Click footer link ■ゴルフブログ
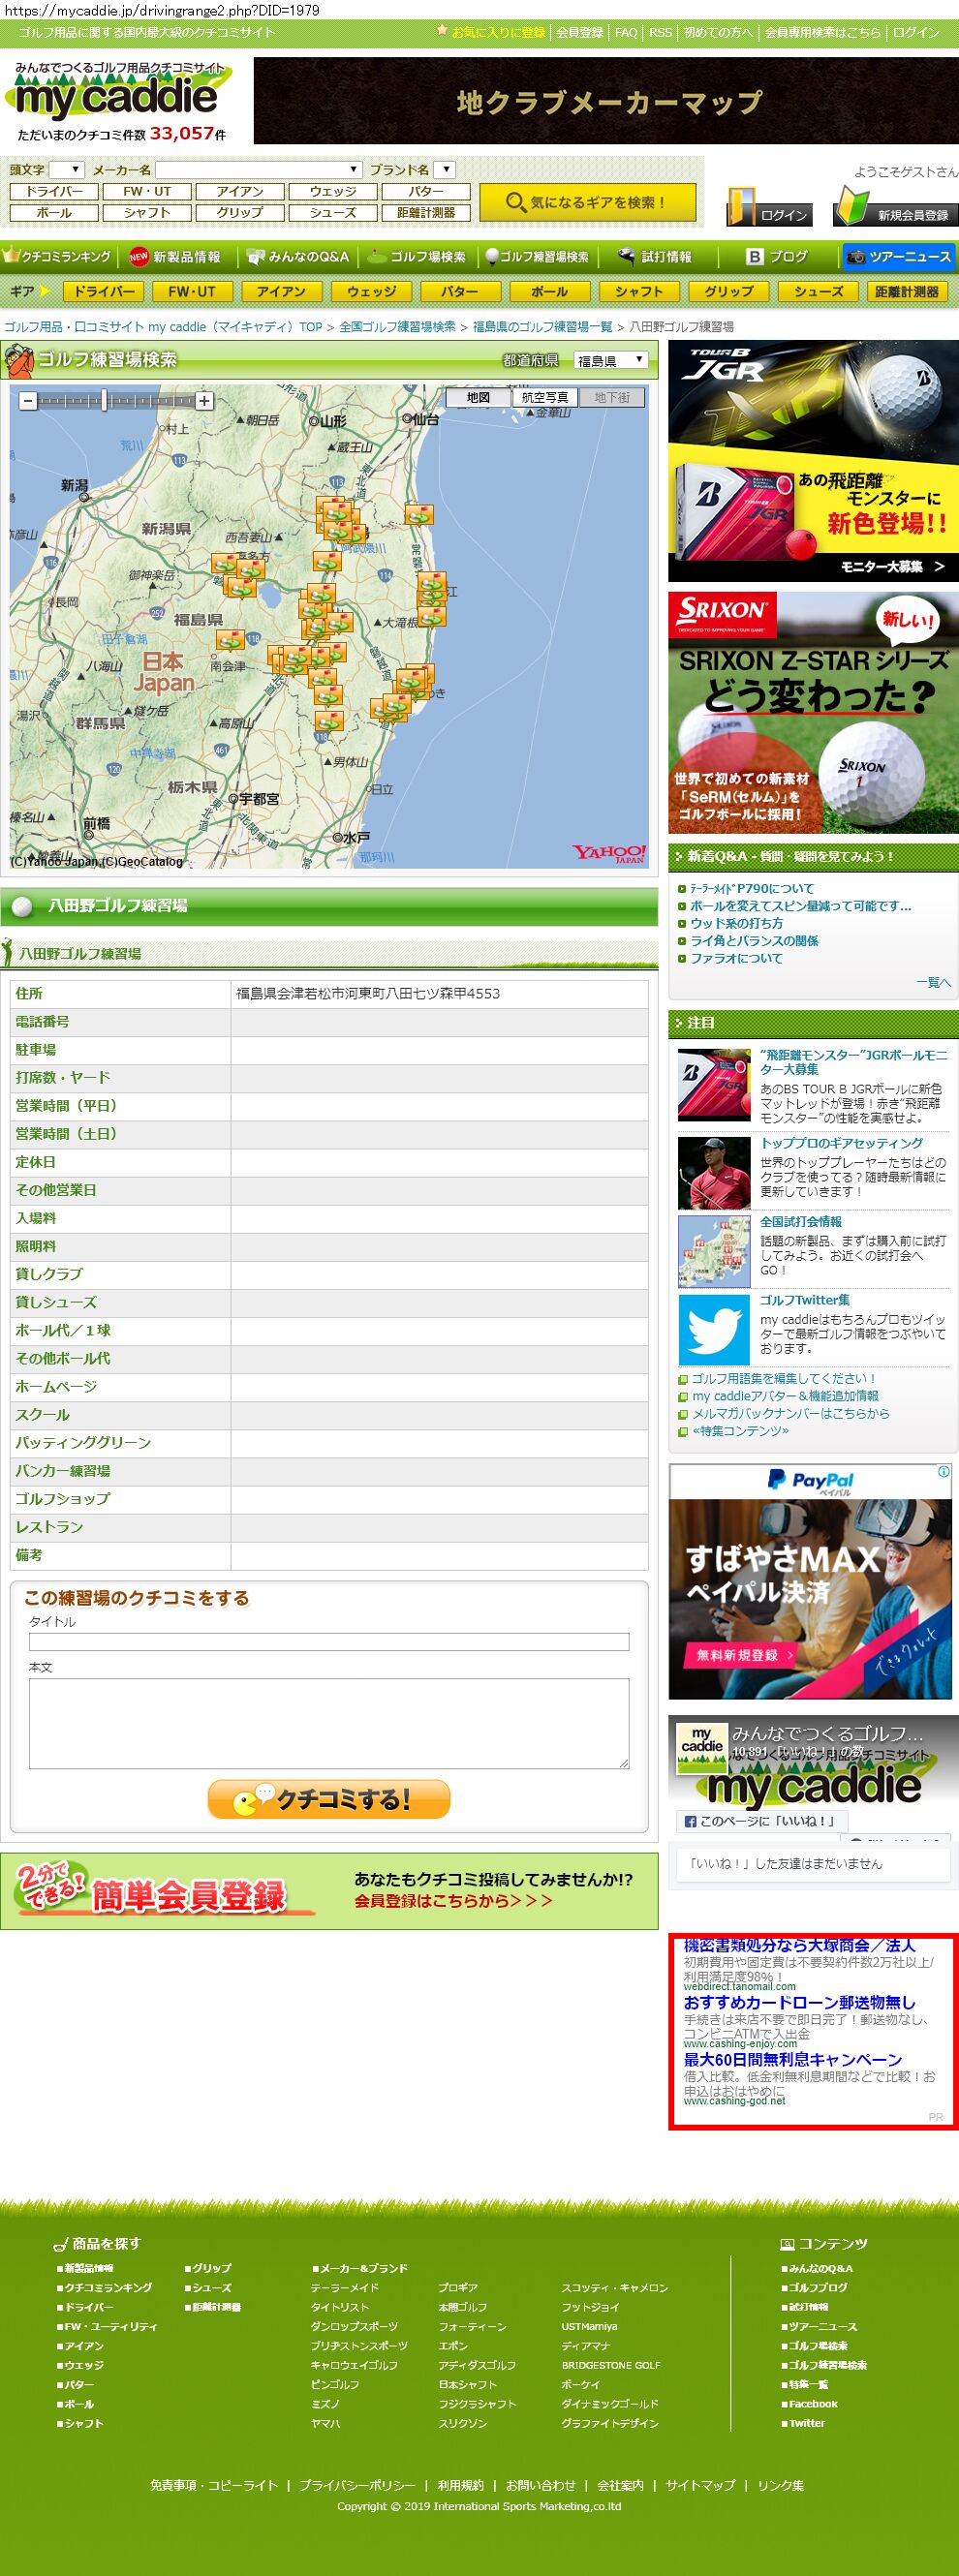 [814, 2287]
